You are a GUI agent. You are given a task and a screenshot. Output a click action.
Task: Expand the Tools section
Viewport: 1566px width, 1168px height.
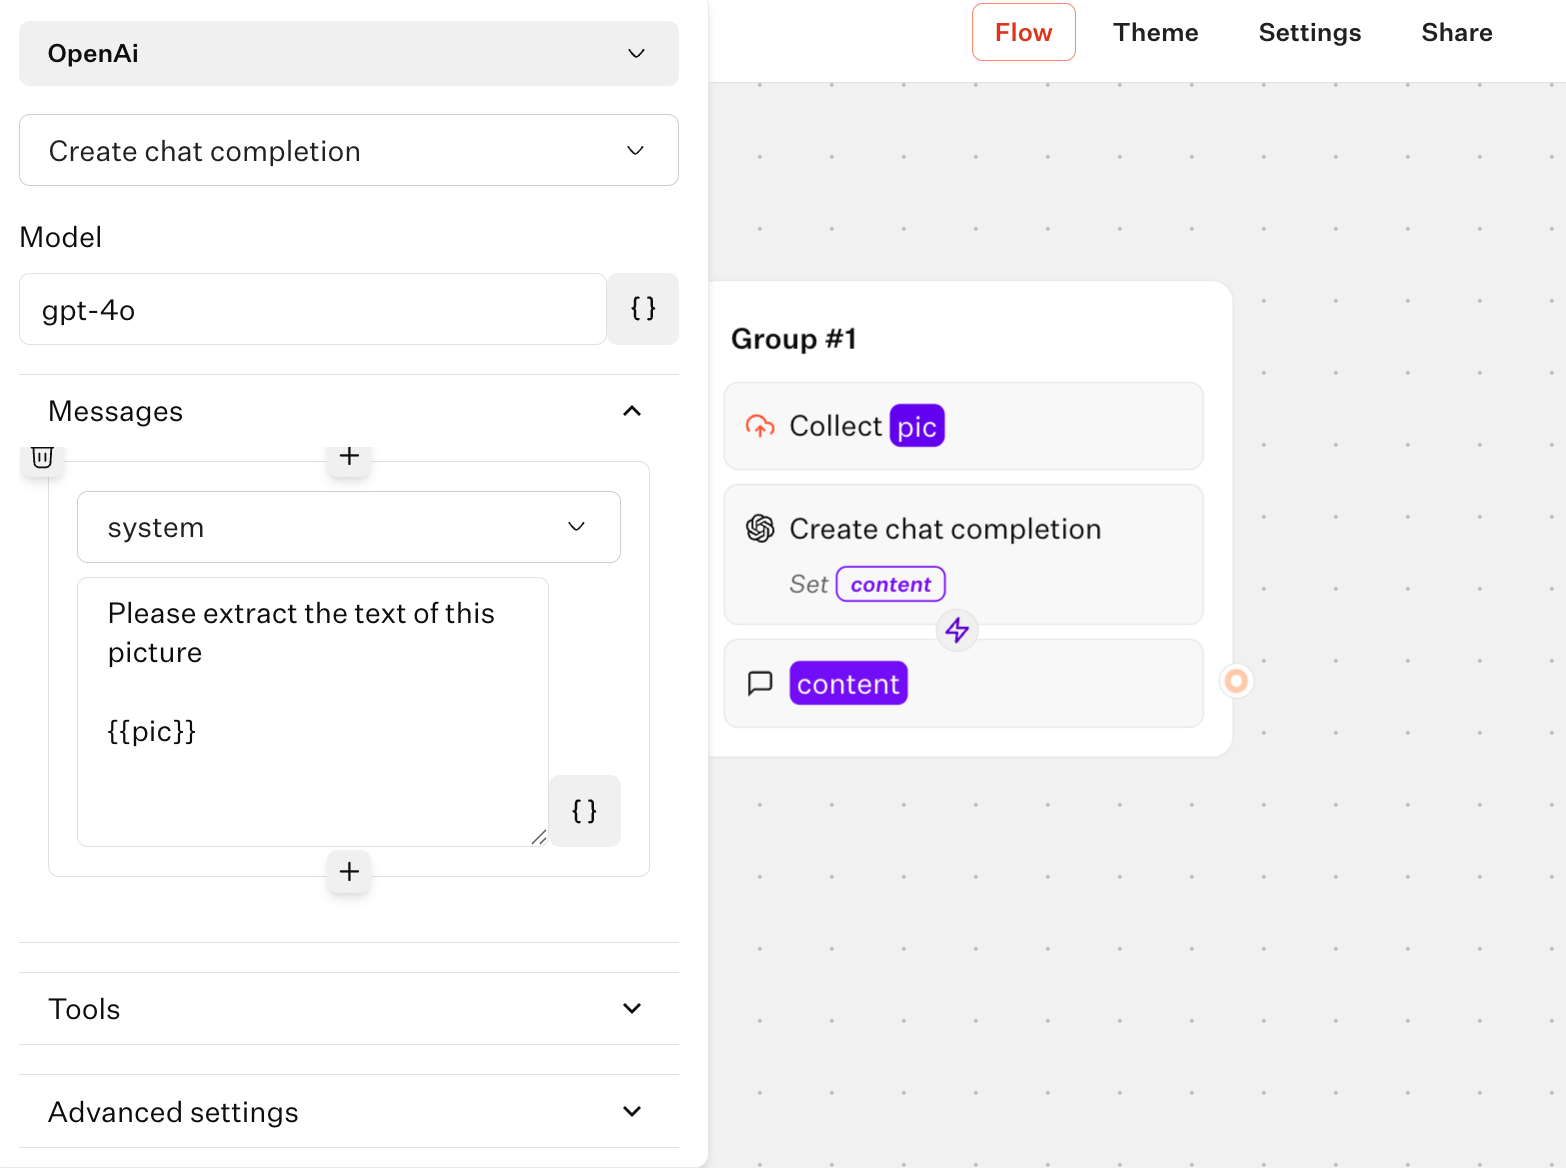point(632,1008)
